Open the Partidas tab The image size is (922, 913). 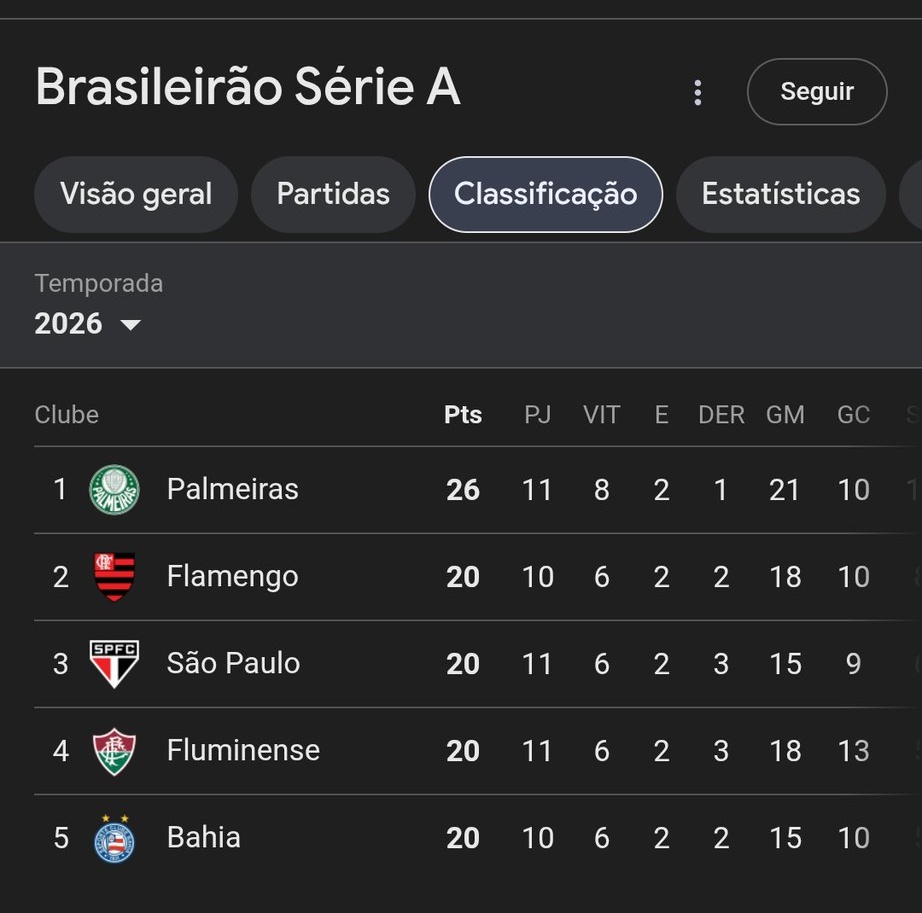[x=333, y=194]
